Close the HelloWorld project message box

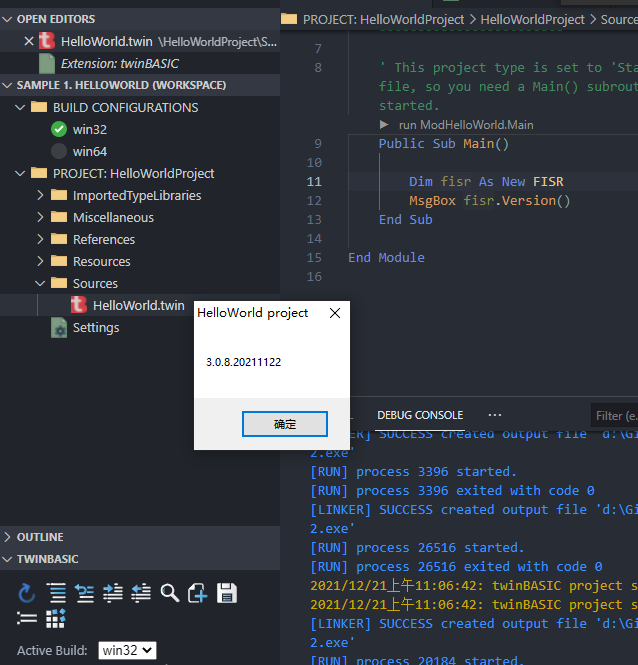point(335,313)
